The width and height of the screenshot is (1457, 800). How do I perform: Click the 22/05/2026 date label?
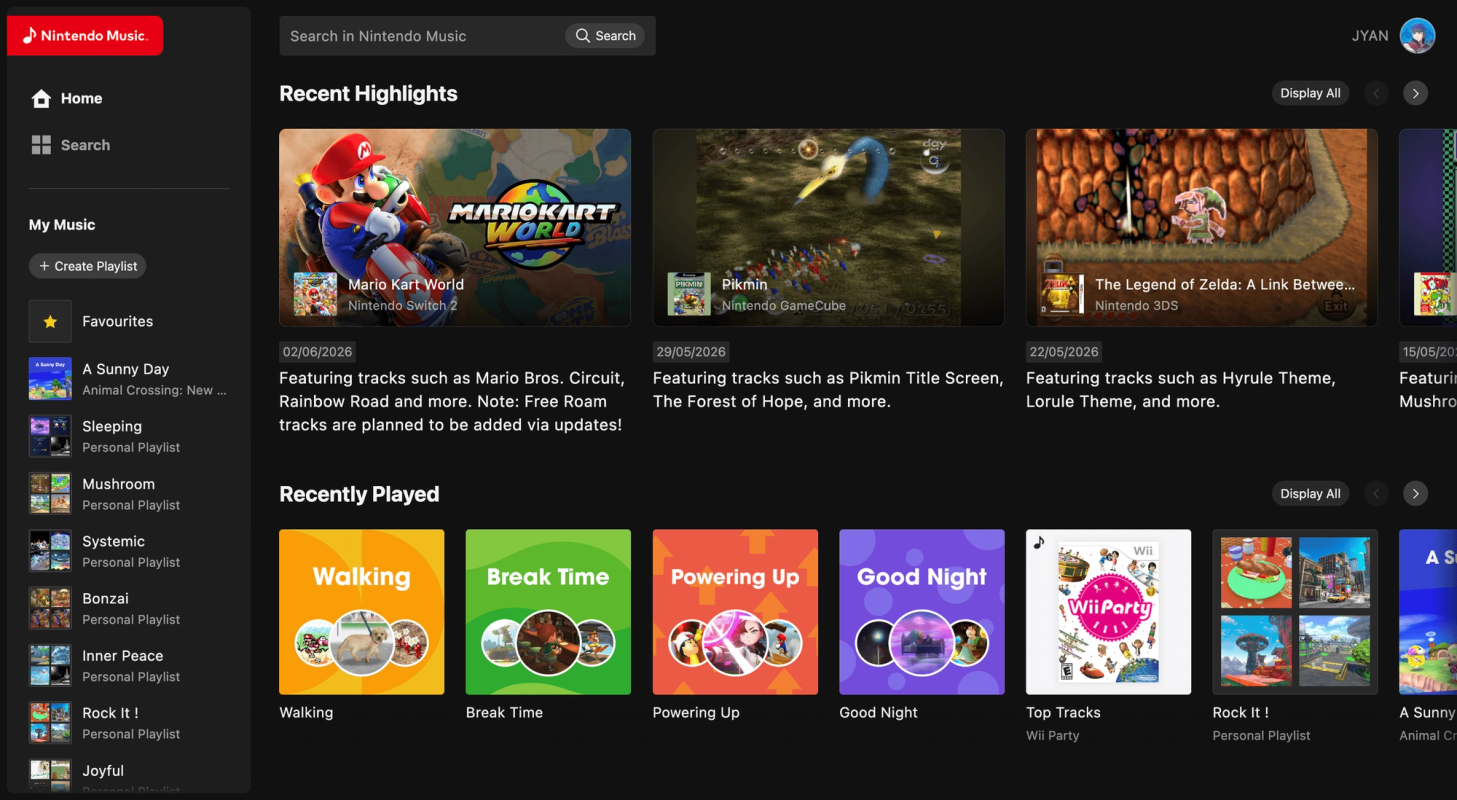pos(1064,352)
